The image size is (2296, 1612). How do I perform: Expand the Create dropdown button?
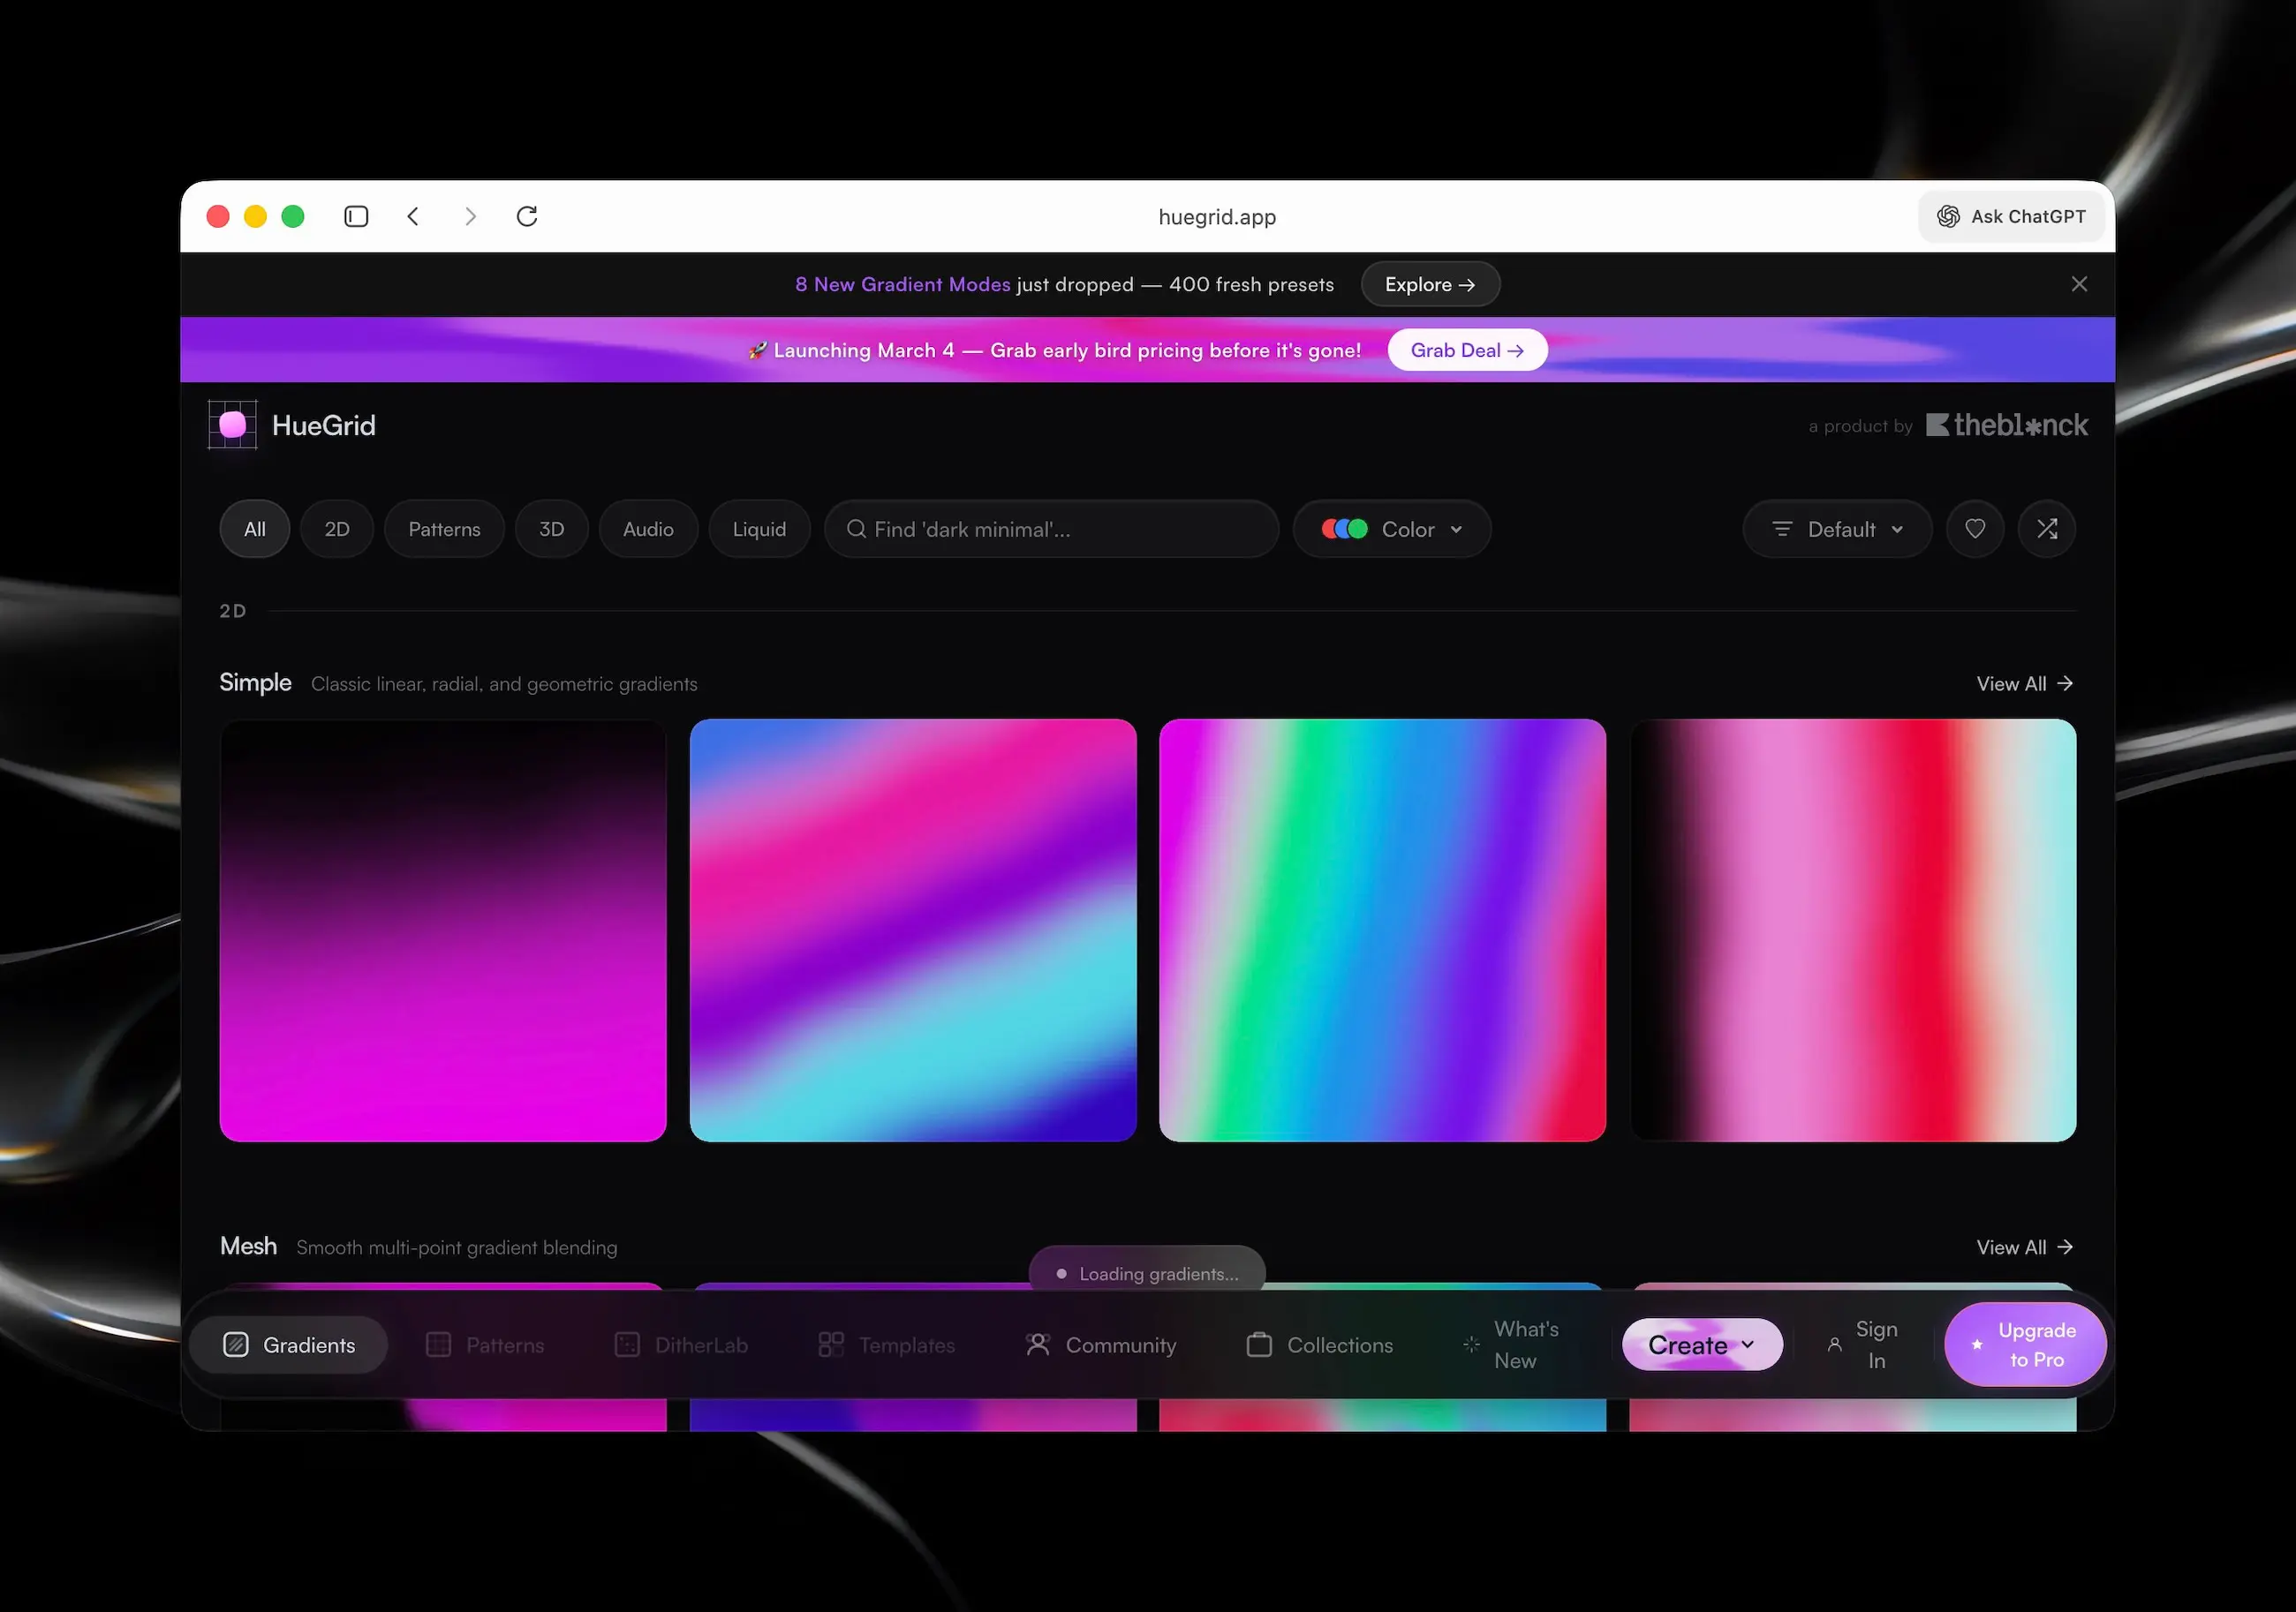tap(1701, 1345)
